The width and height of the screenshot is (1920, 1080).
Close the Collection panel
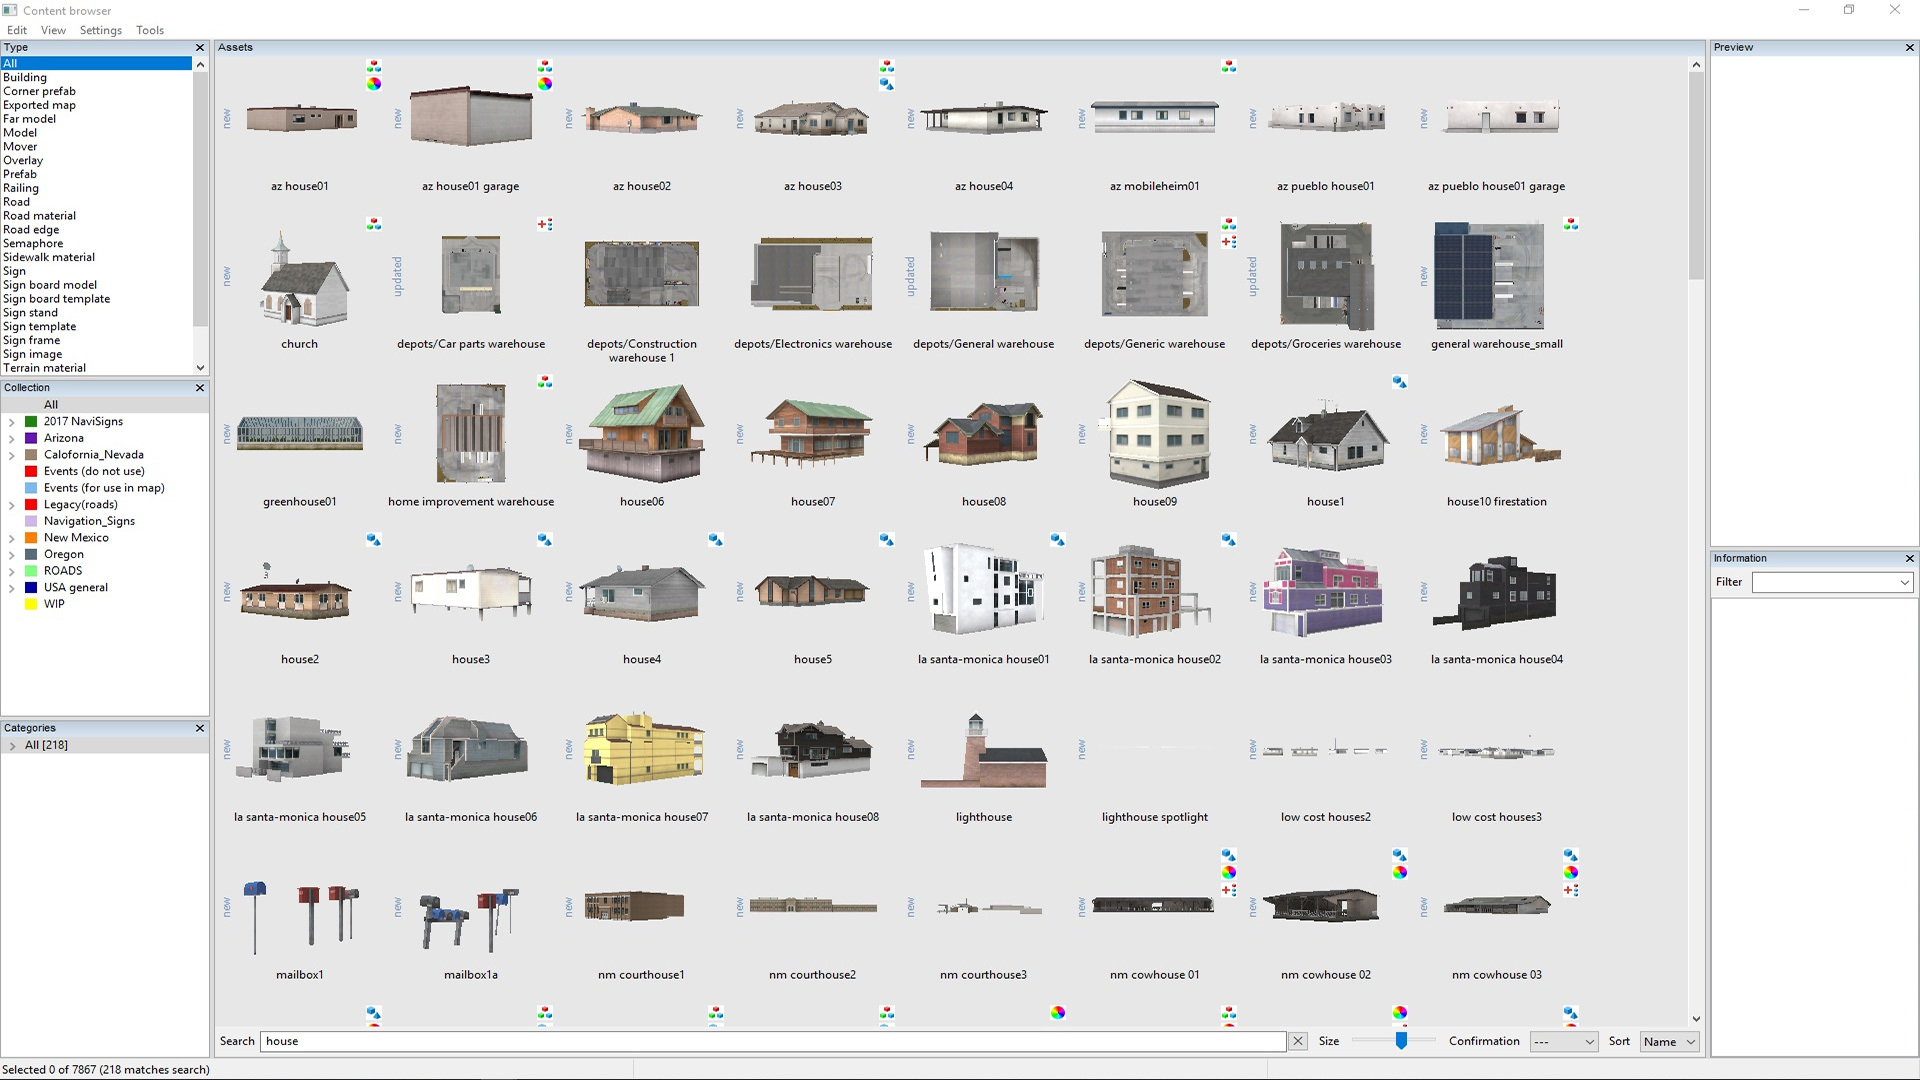(200, 388)
